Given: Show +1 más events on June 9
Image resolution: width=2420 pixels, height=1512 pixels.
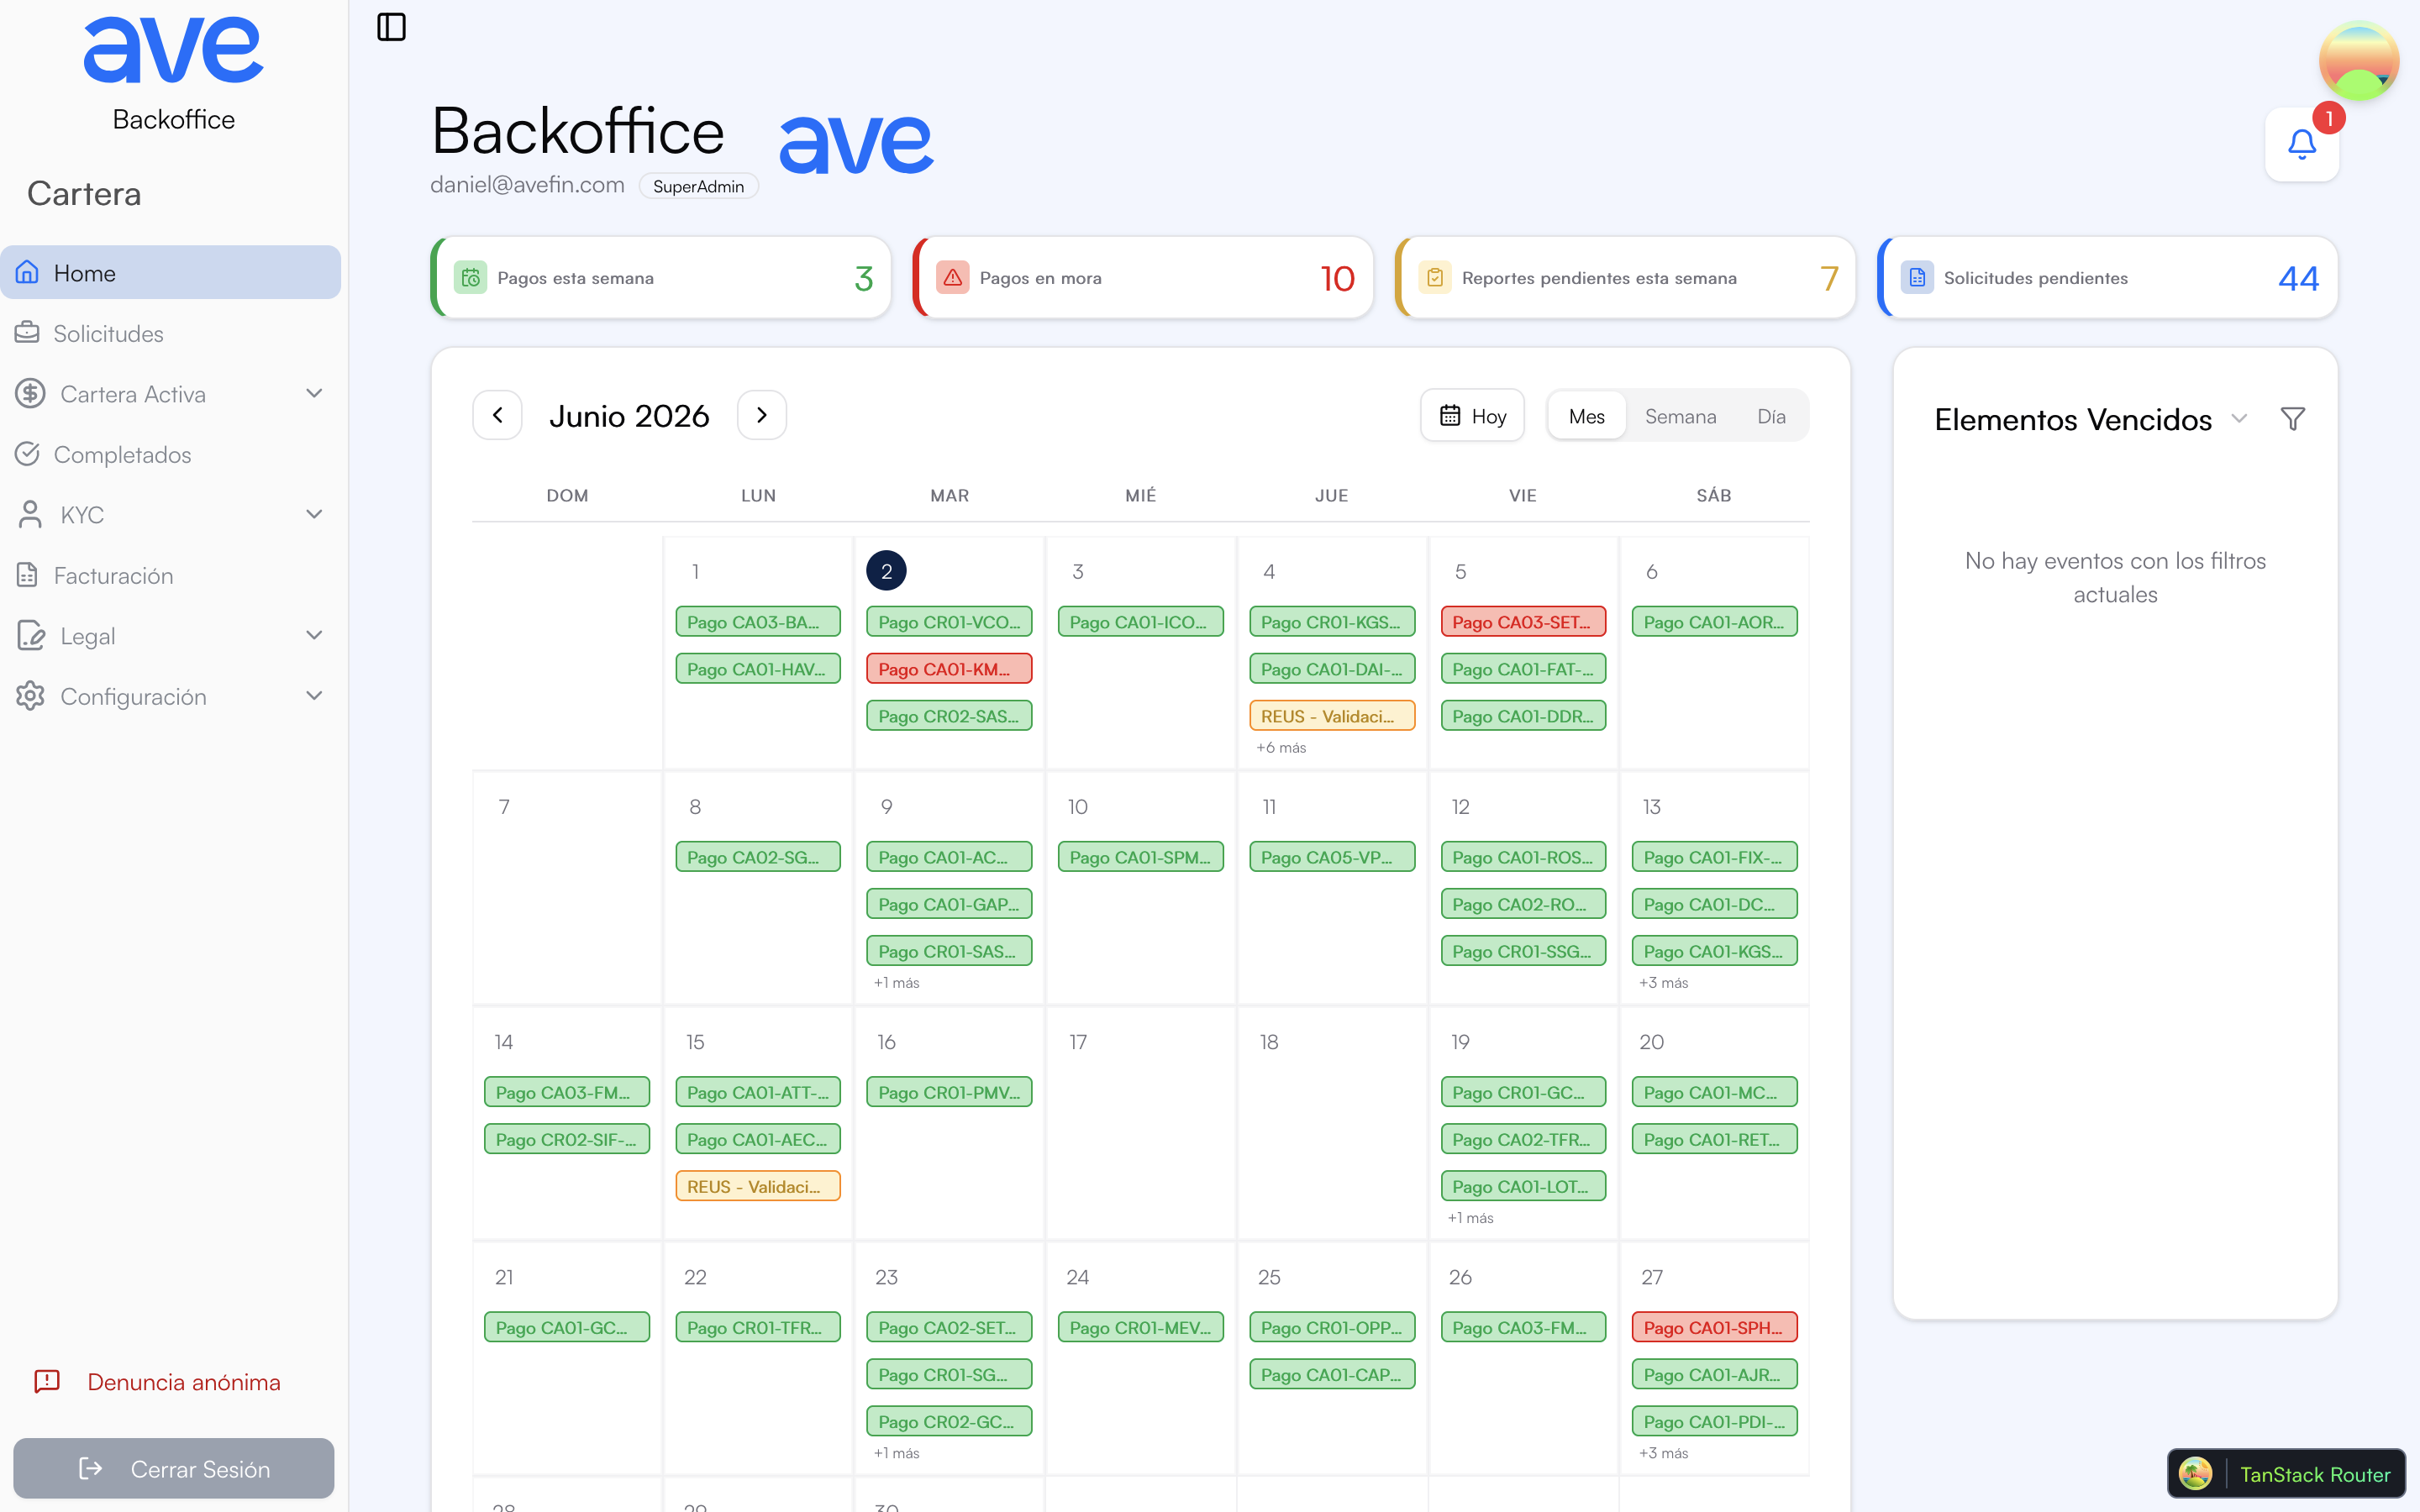Looking at the screenshot, I should [896, 982].
